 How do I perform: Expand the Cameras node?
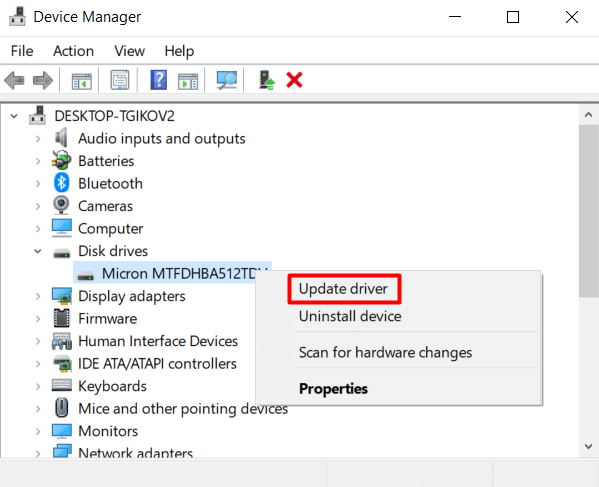pos(38,206)
